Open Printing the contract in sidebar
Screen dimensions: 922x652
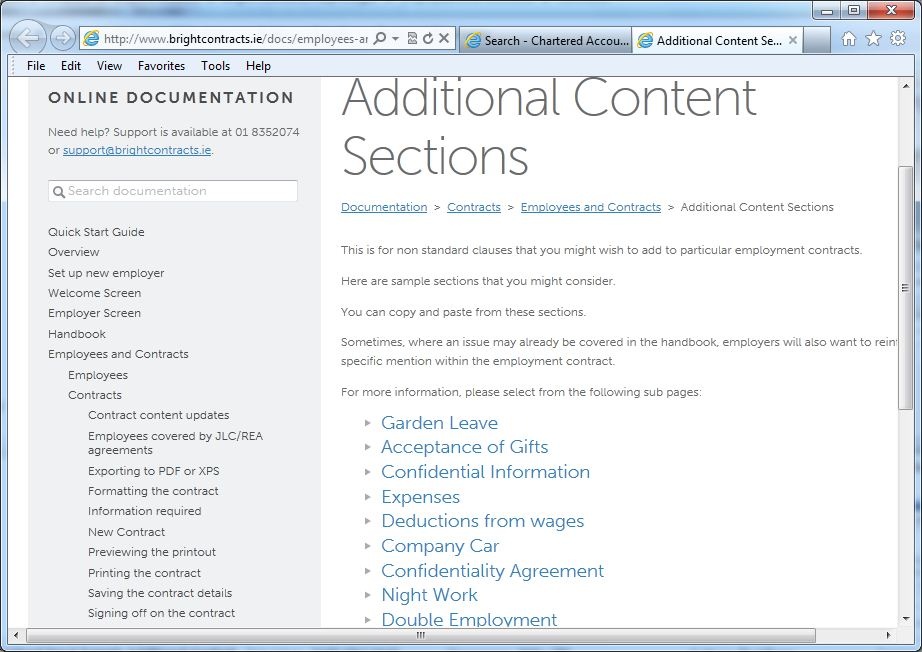point(144,573)
